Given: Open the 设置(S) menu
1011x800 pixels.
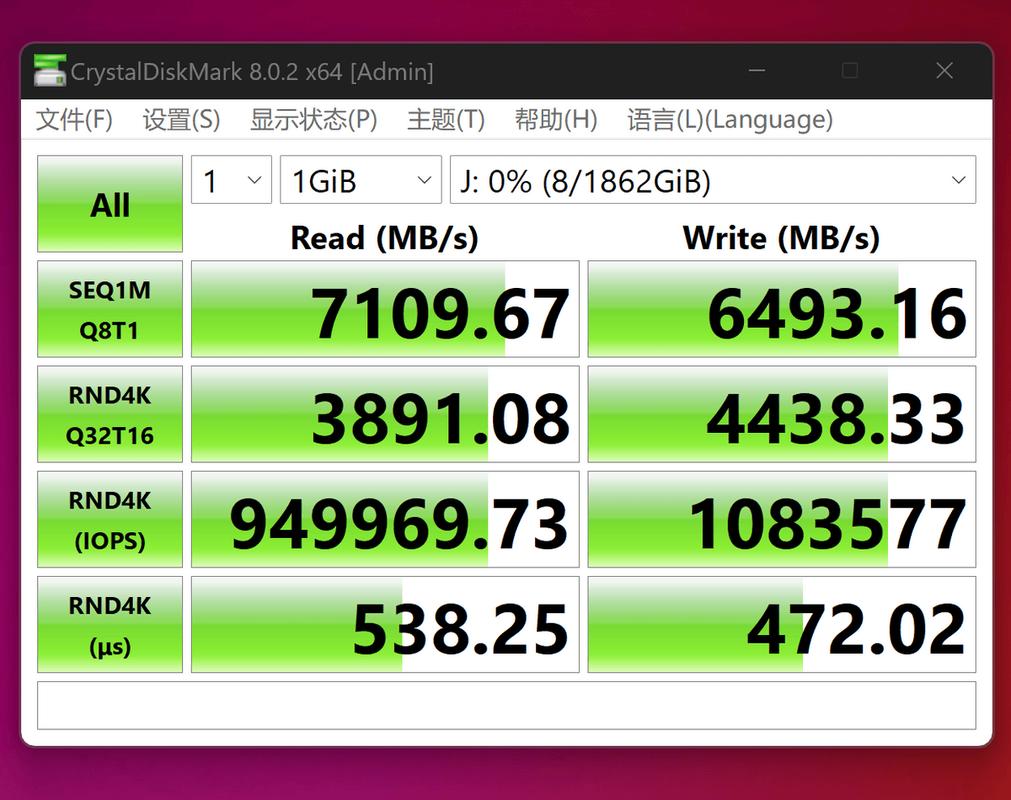Looking at the screenshot, I should [x=181, y=120].
